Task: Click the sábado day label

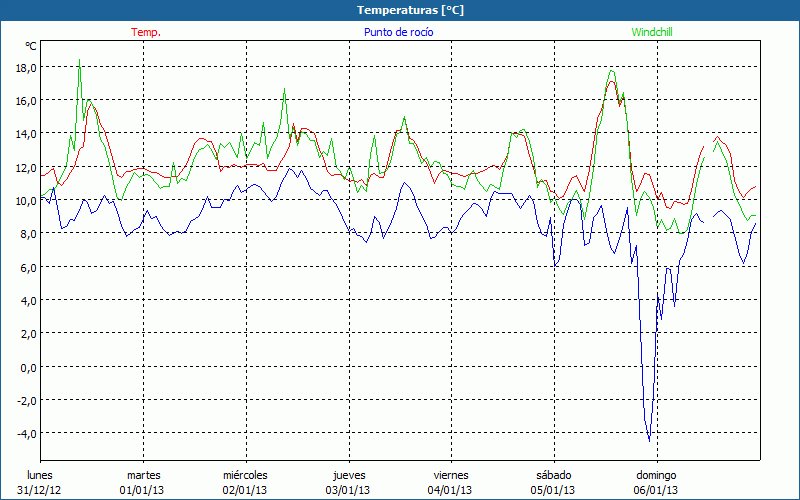Action: pos(553,475)
